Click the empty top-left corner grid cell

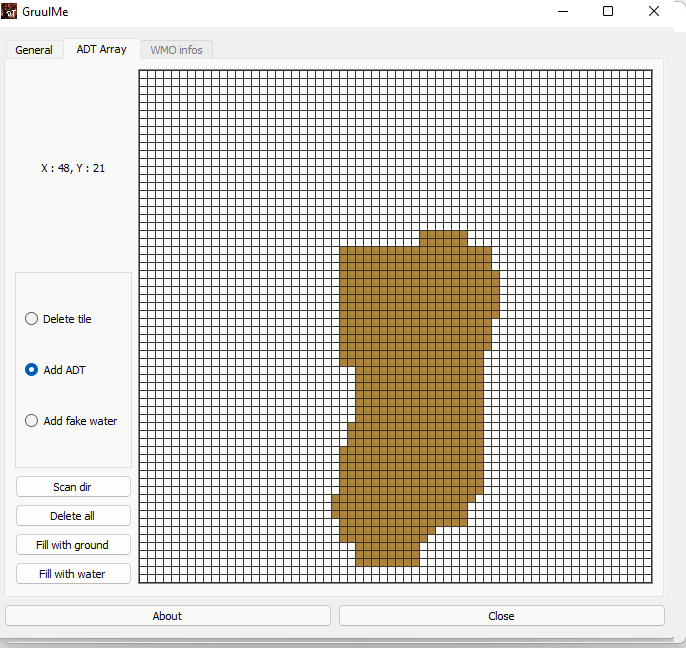click(144, 75)
